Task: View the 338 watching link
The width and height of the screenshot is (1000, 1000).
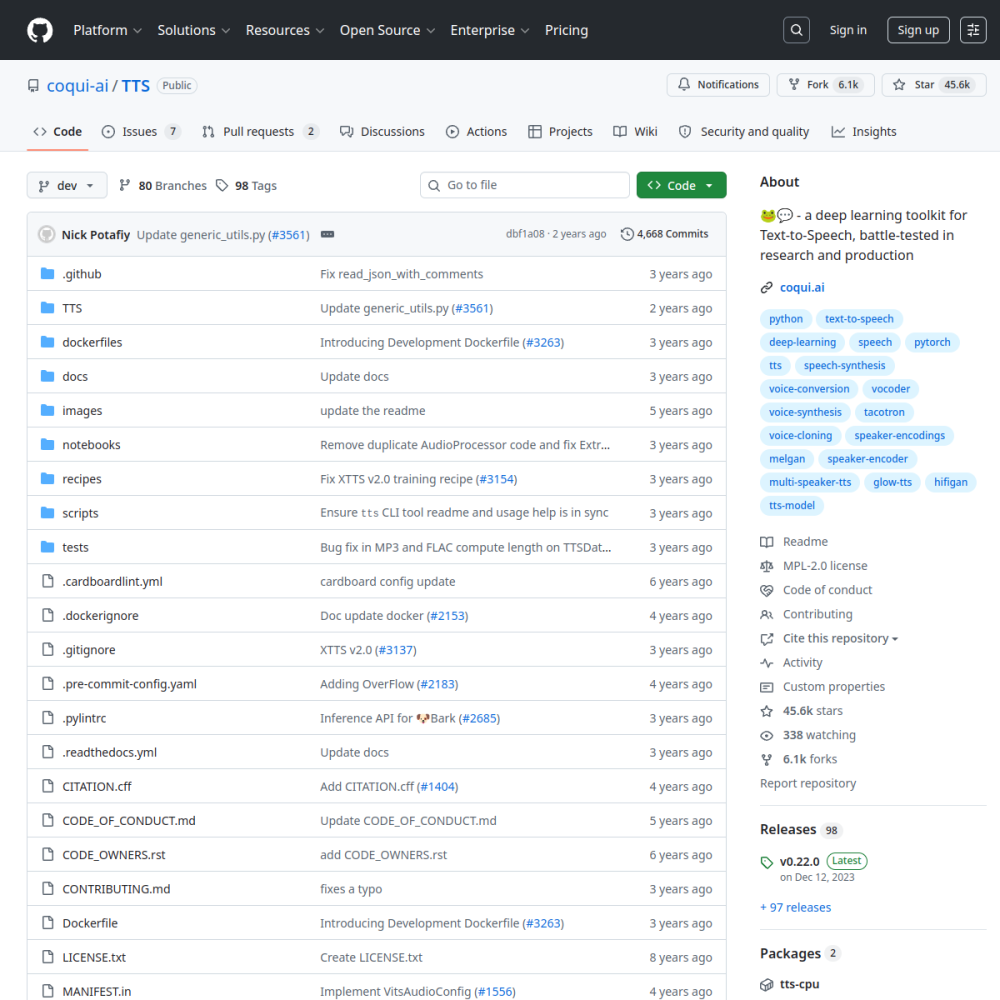Action: 819,735
